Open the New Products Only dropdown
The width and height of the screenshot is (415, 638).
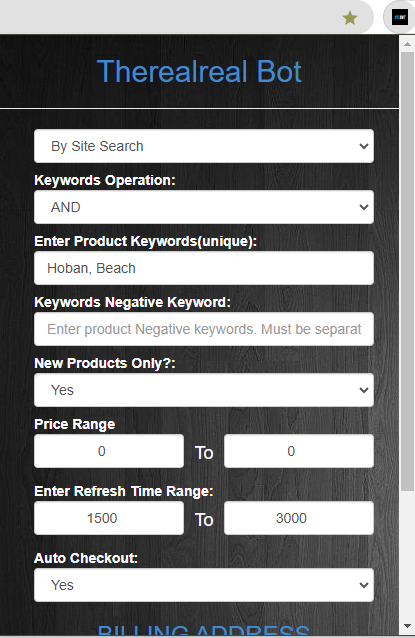click(204, 390)
